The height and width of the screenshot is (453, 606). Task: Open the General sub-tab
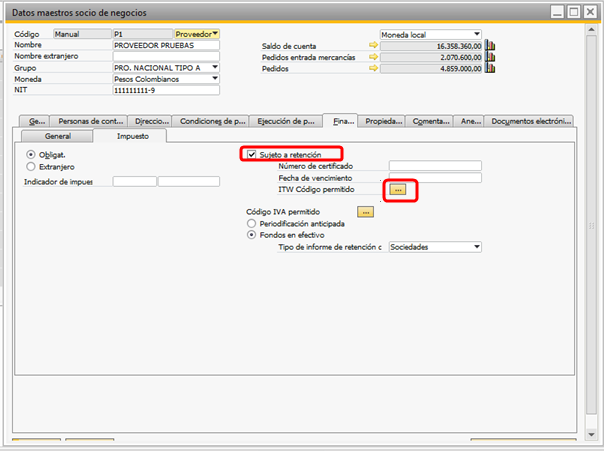pyautogui.click(x=57, y=135)
